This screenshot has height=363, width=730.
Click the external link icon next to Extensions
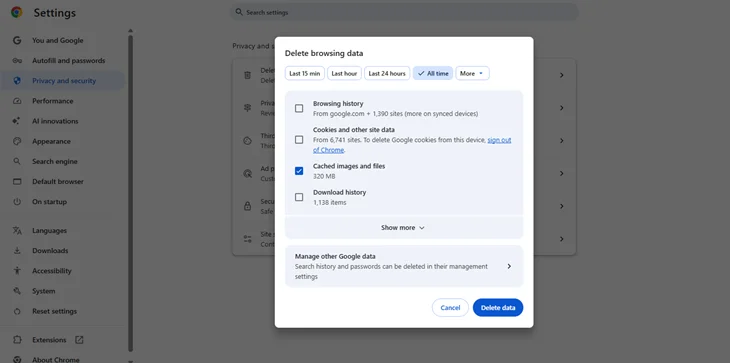[x=79, y=340]
